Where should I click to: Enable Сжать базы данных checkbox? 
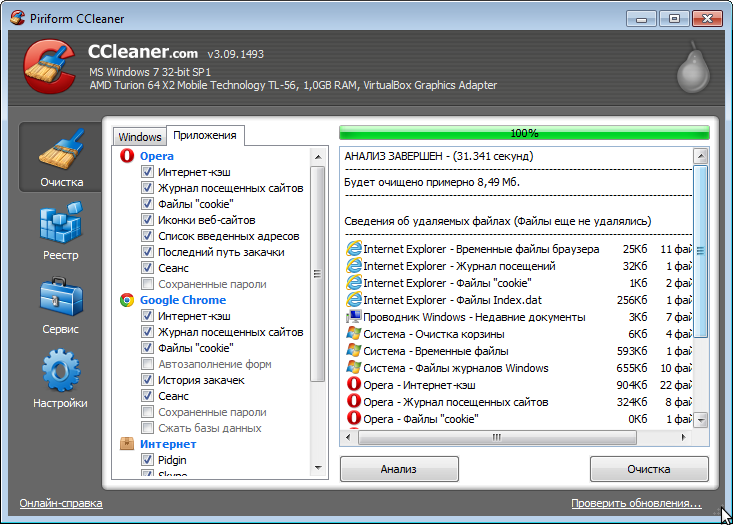pyautogui.click(x=147, y=428)
